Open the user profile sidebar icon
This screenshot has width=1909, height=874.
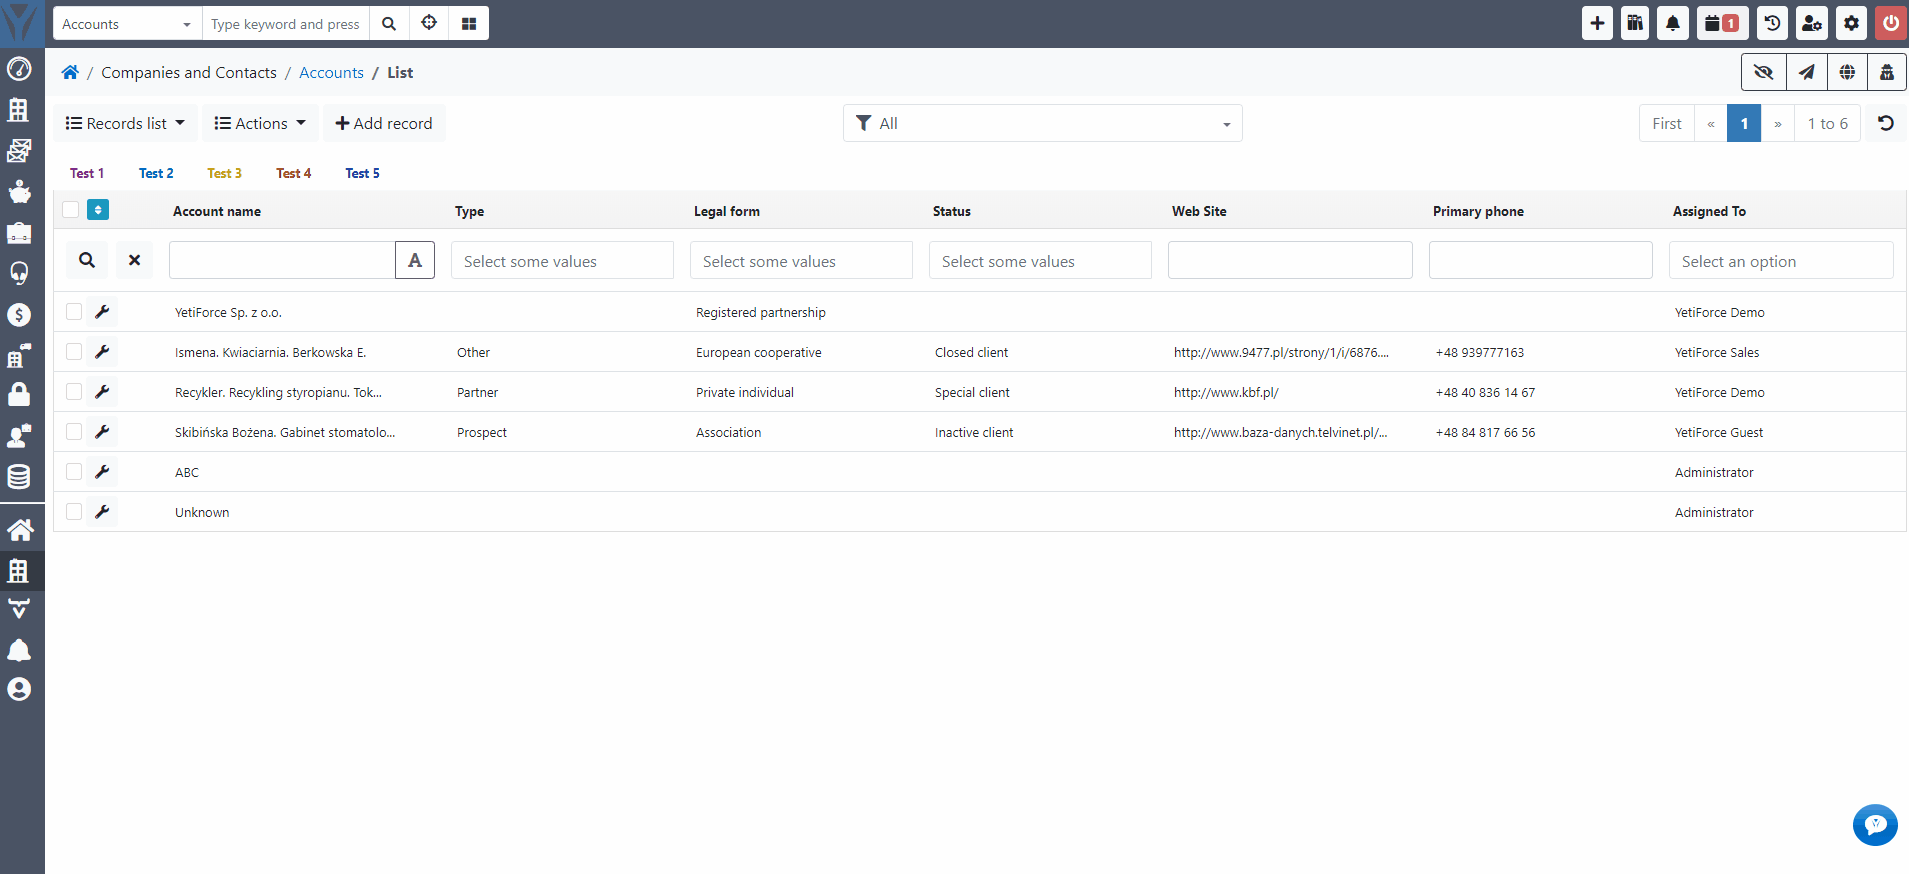click(19, 689)
